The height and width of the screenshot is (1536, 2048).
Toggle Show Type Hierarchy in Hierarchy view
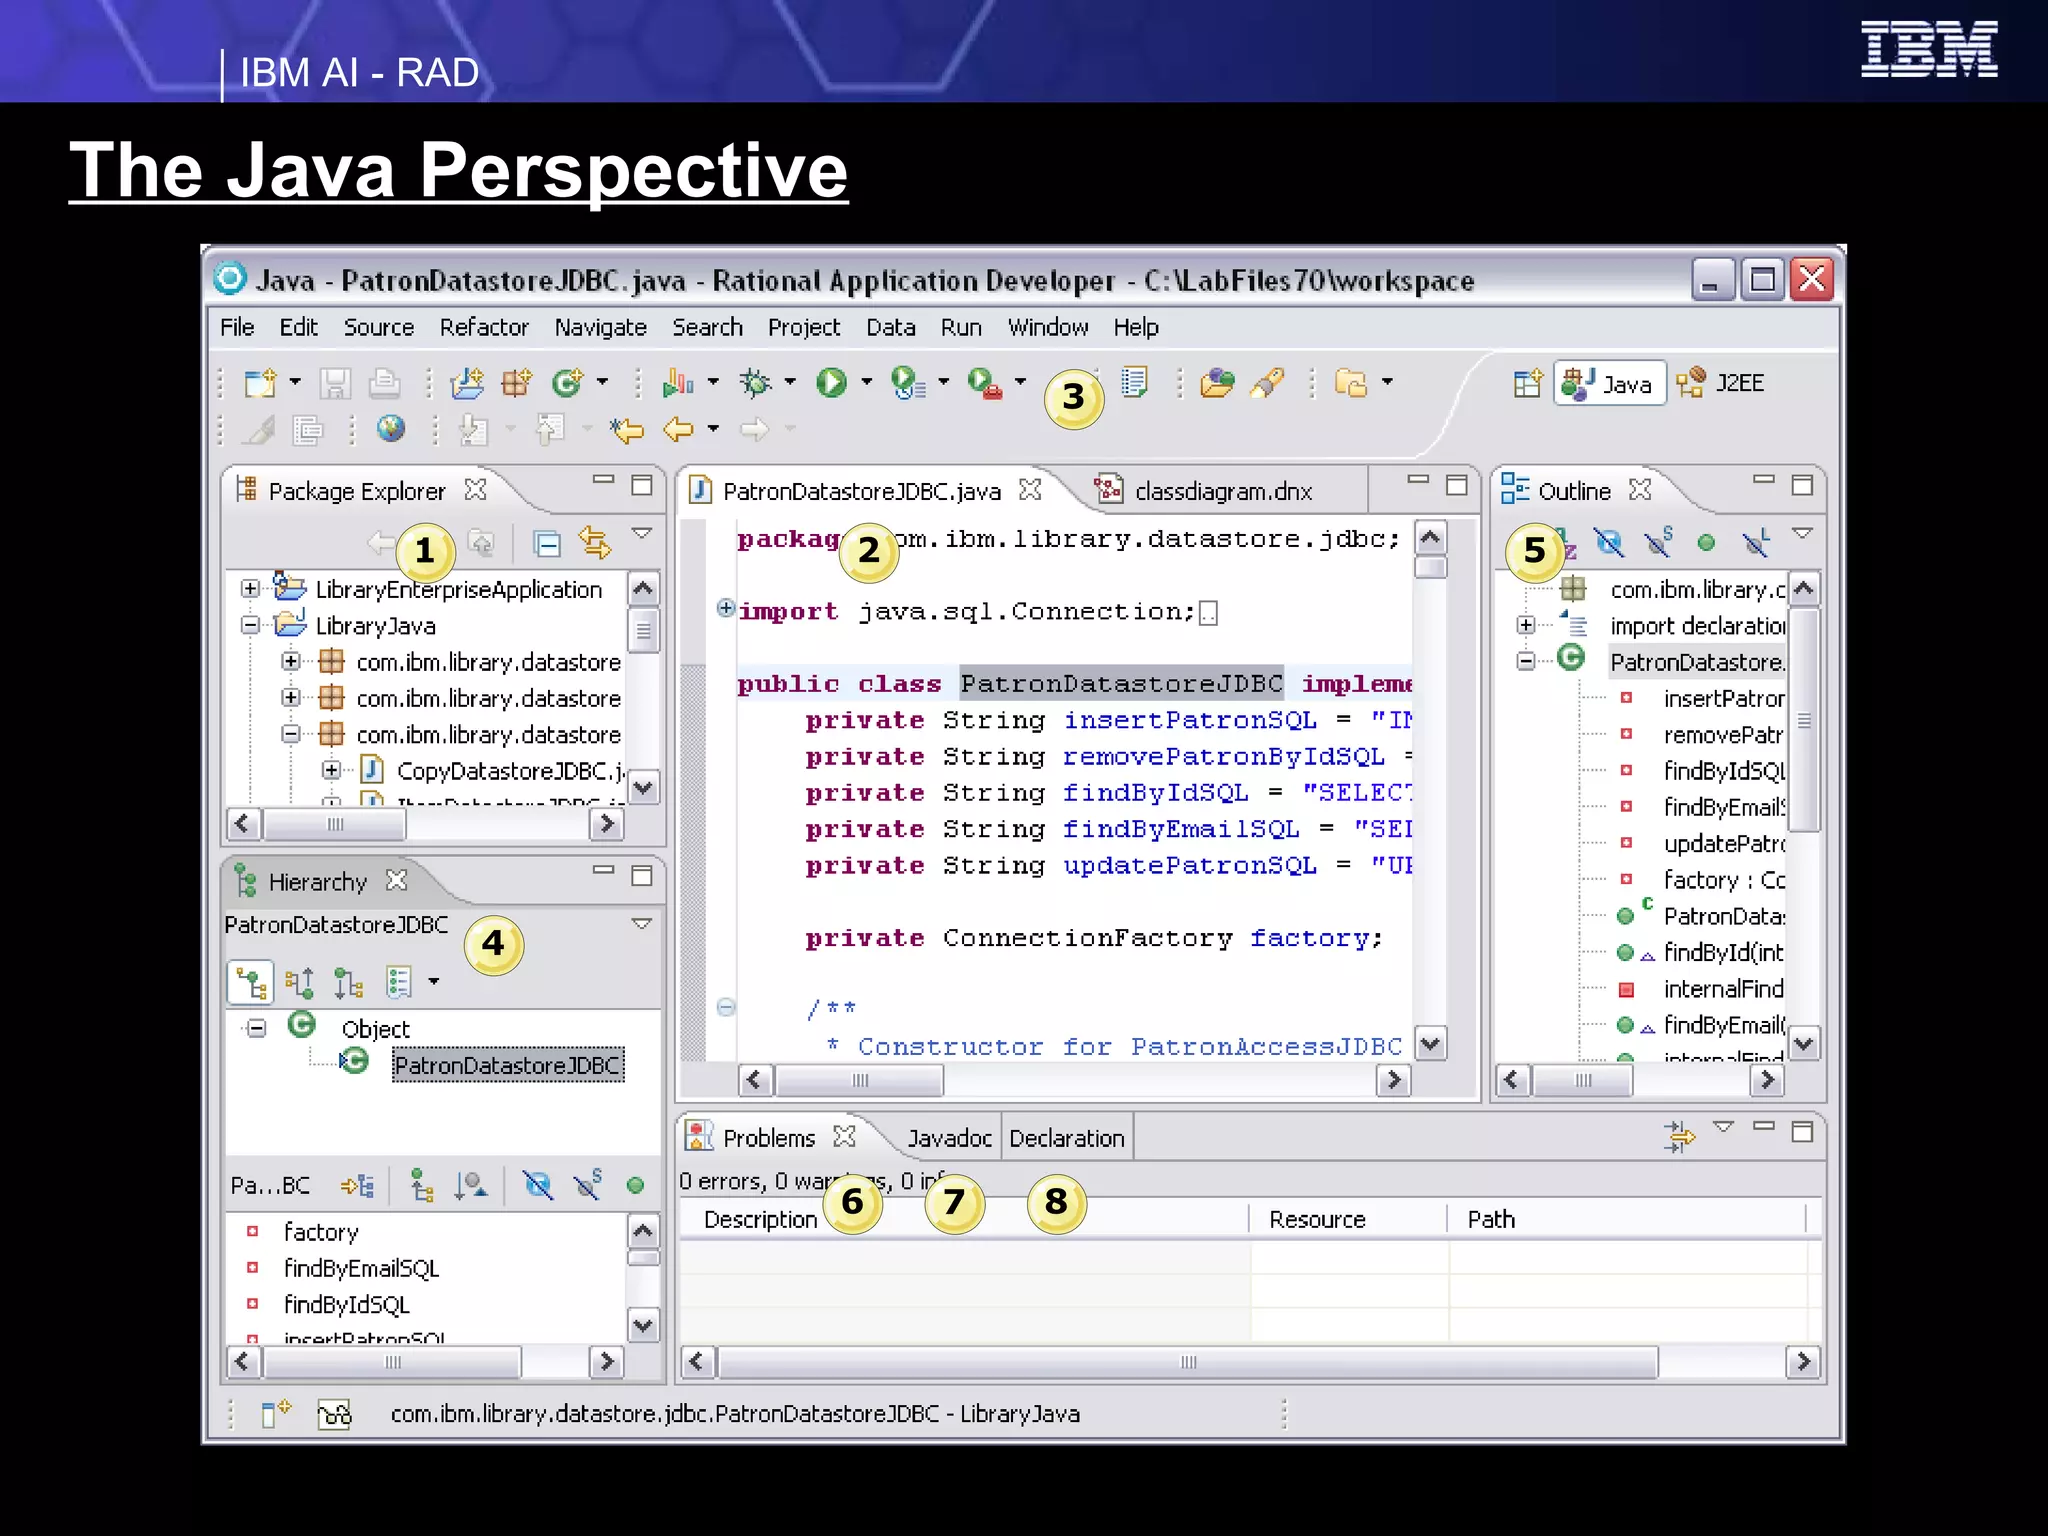pyautogui.click(x=251, y=984)
